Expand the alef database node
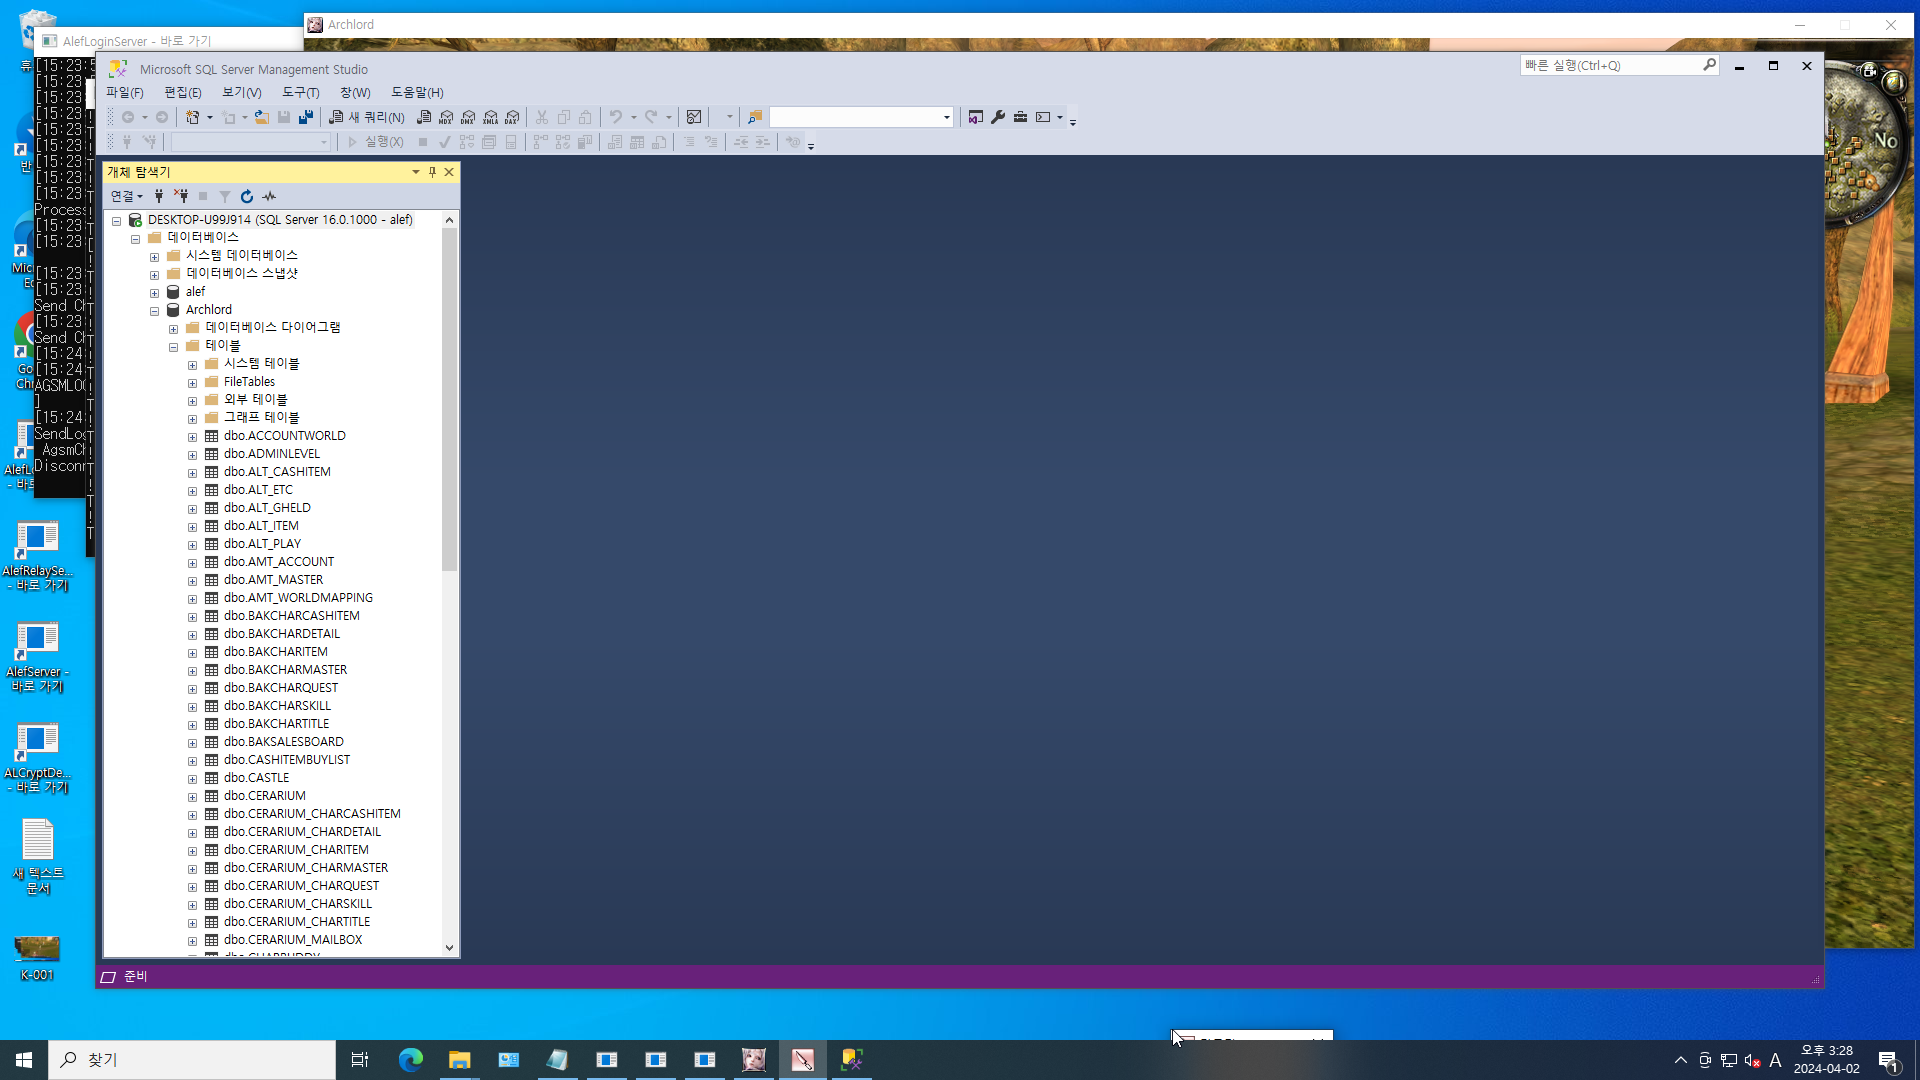This screenshot has width=1920, height=1080. 155,293
